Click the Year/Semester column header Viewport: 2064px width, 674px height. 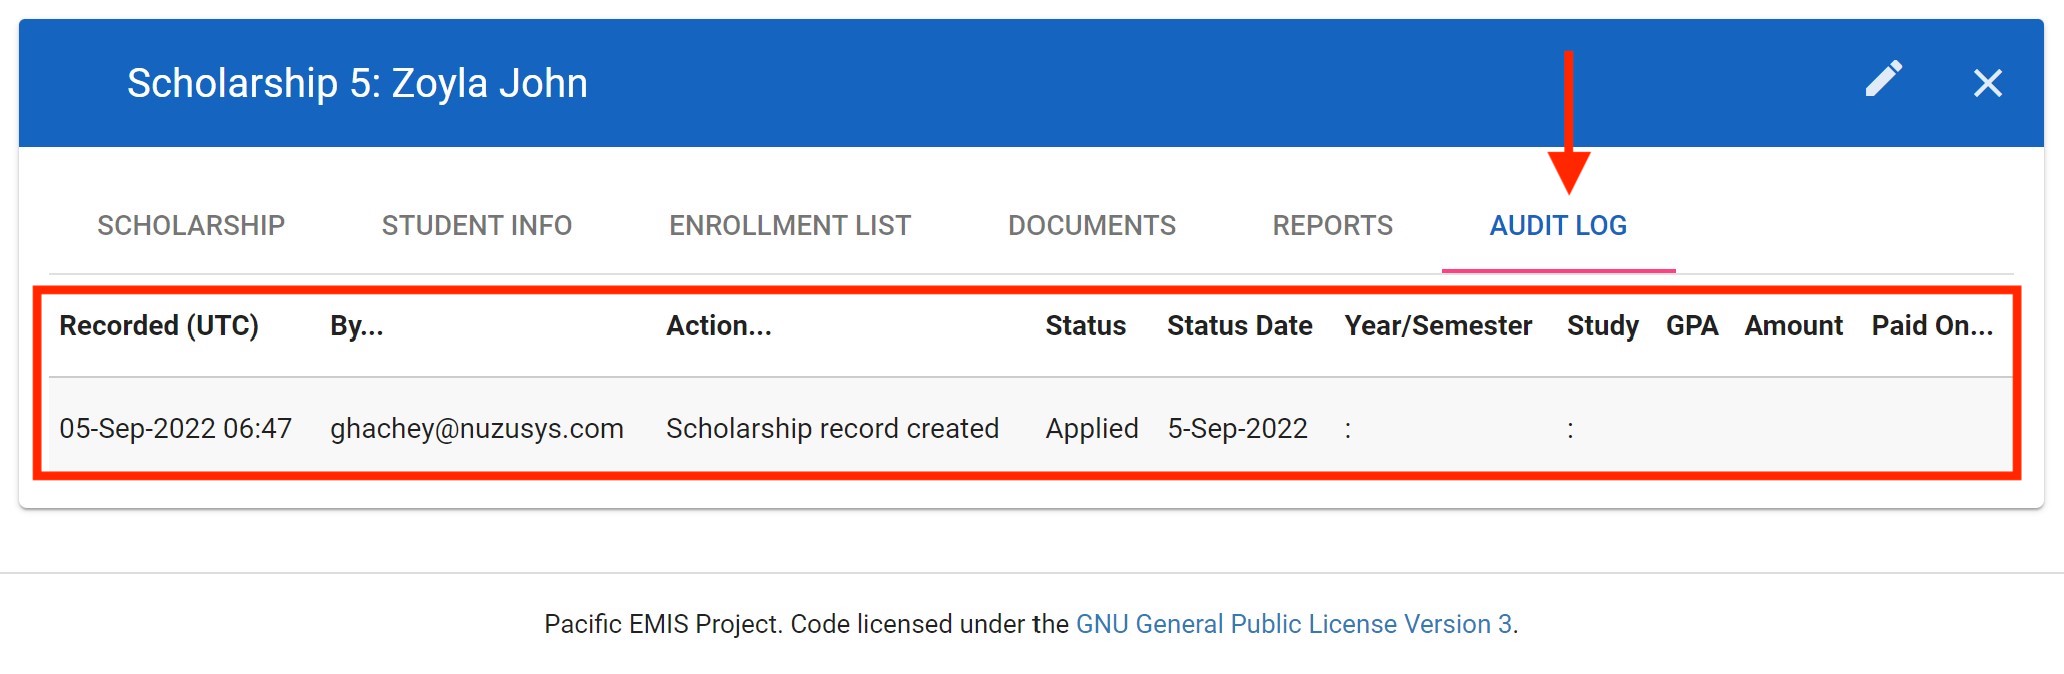point(1437,326)
